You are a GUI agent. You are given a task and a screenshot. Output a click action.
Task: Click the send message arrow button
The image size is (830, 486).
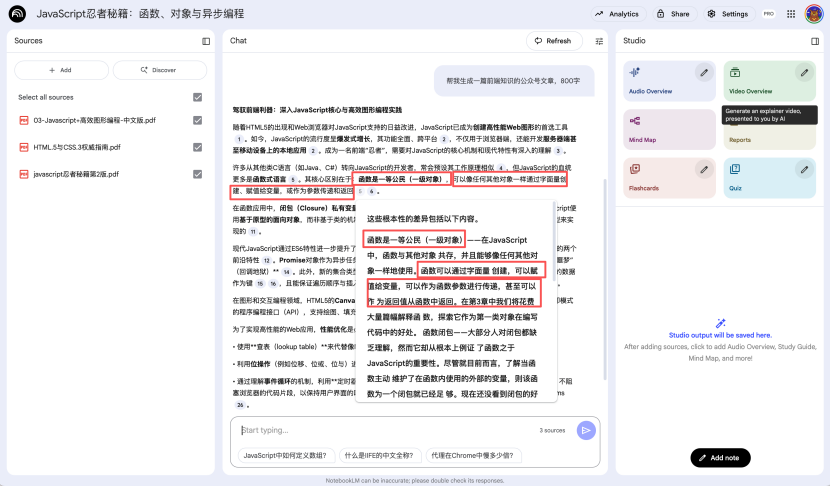click(x=586, y=430)
